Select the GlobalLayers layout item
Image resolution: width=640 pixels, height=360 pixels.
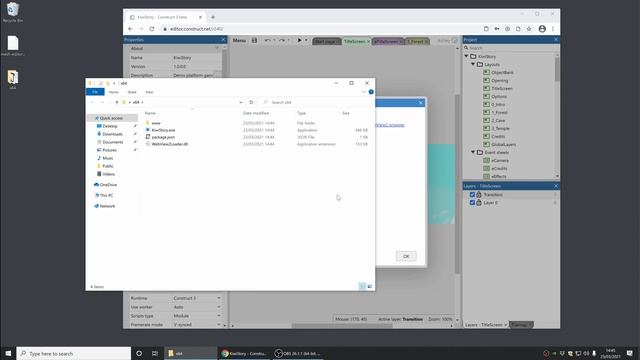click(x=503, y=144)
